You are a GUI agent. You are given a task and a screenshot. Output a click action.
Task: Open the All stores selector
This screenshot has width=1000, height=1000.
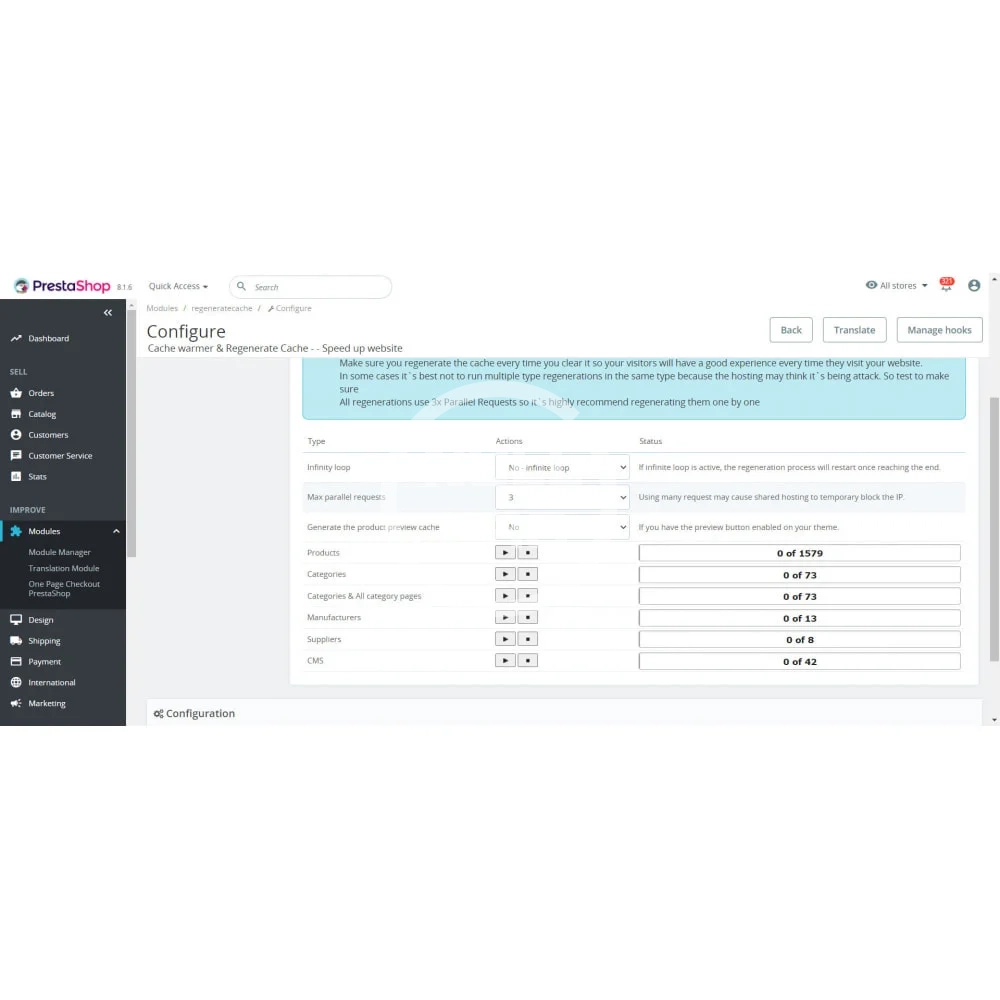tap(897, 286)
